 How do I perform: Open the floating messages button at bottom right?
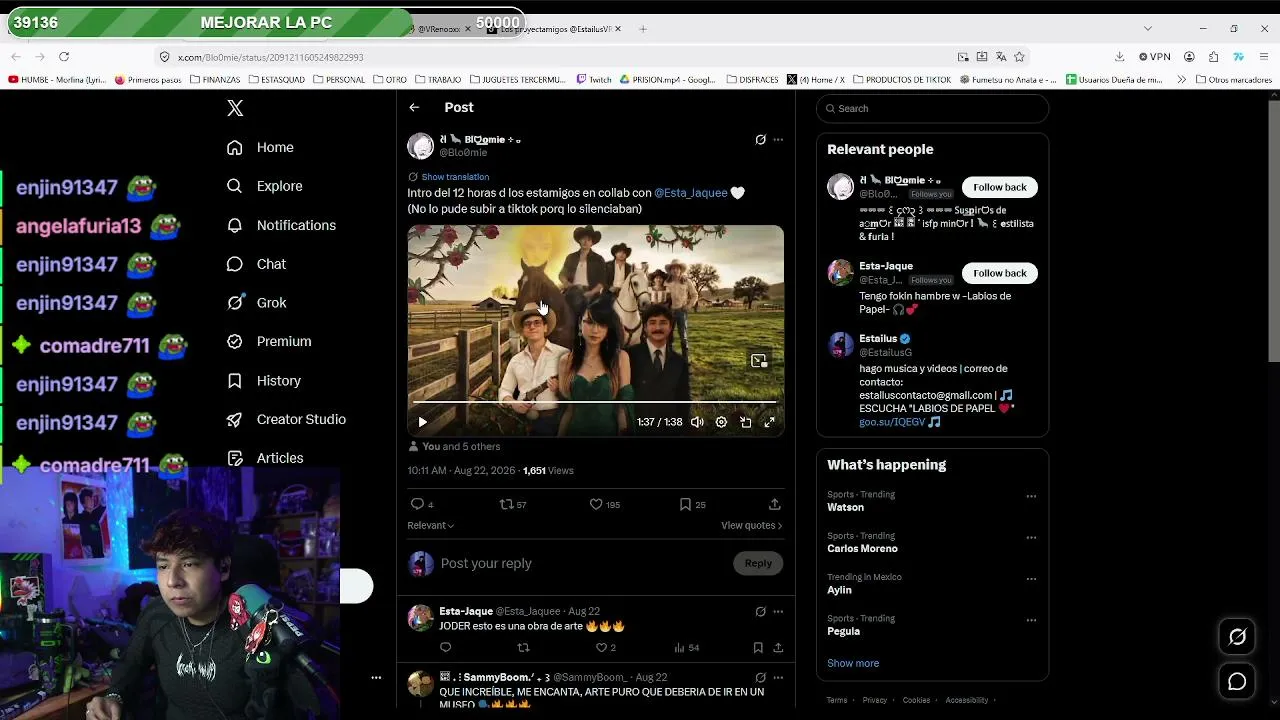(1237, 682)
